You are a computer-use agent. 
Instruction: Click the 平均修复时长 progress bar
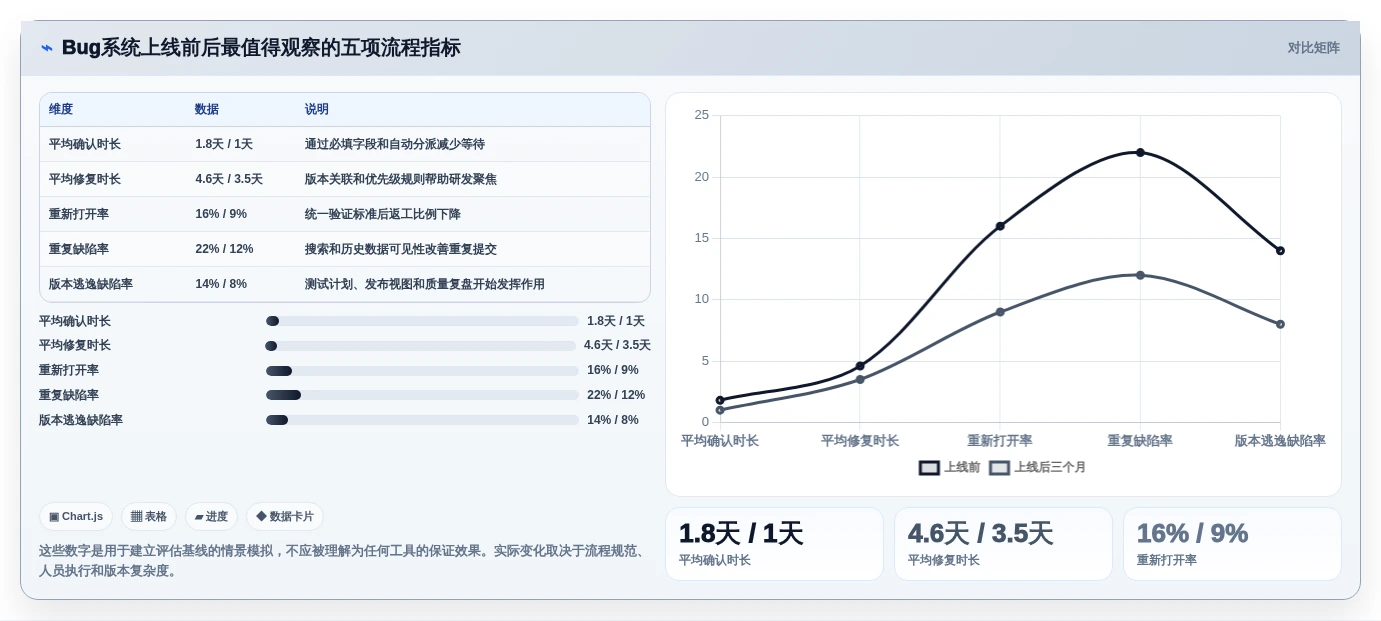coord(421,346)
